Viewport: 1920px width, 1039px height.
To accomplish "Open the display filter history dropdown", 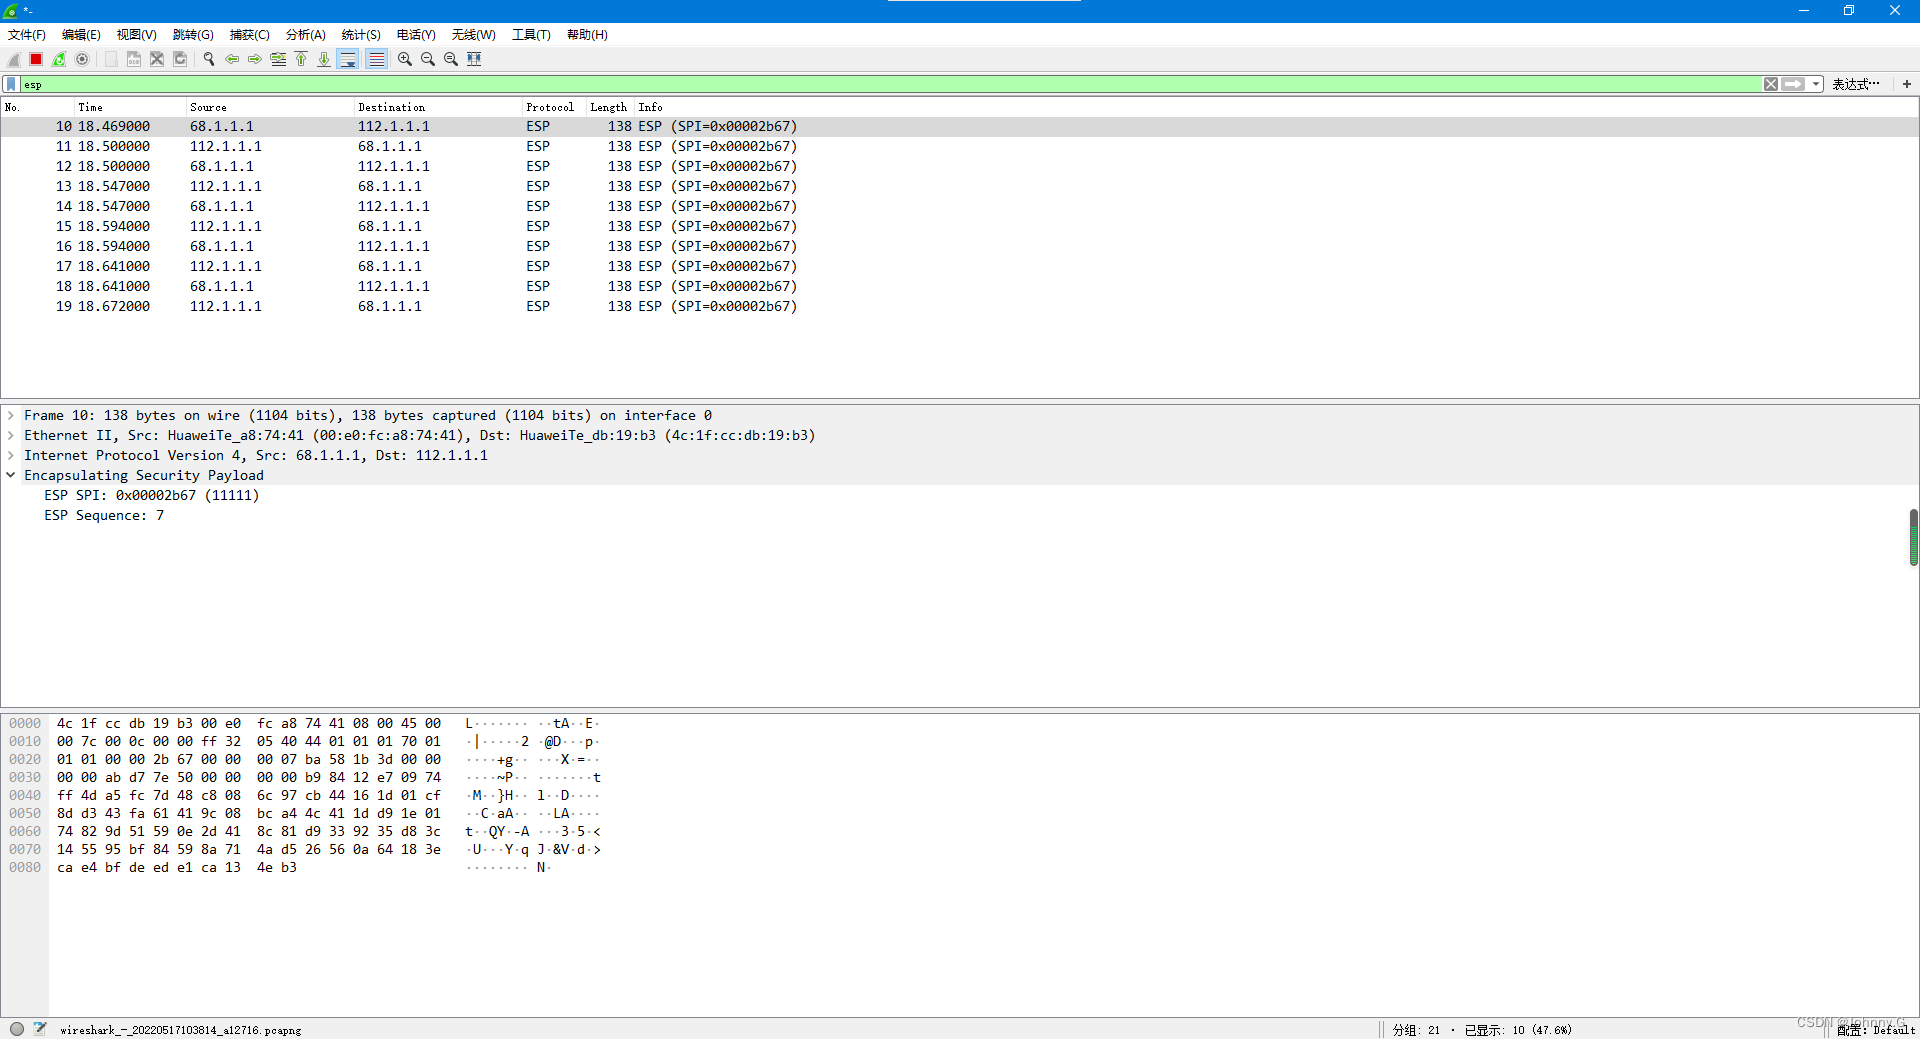I will pos(1816,84).
